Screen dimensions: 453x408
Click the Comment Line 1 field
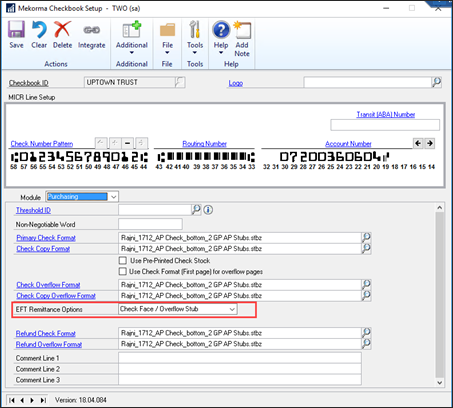pyautogui.click(x=240, y=358)
